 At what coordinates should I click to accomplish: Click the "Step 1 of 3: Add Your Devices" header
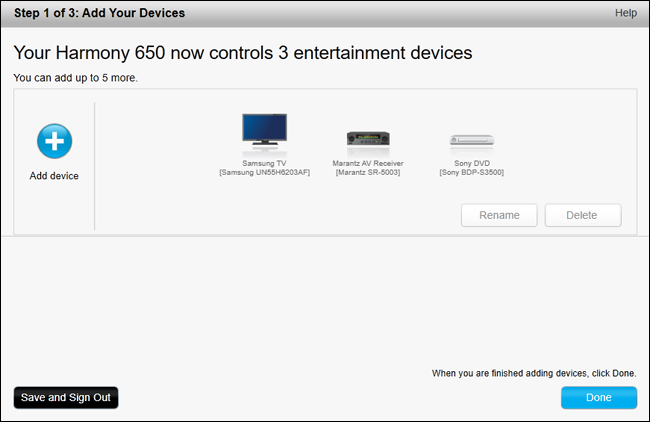99,13
